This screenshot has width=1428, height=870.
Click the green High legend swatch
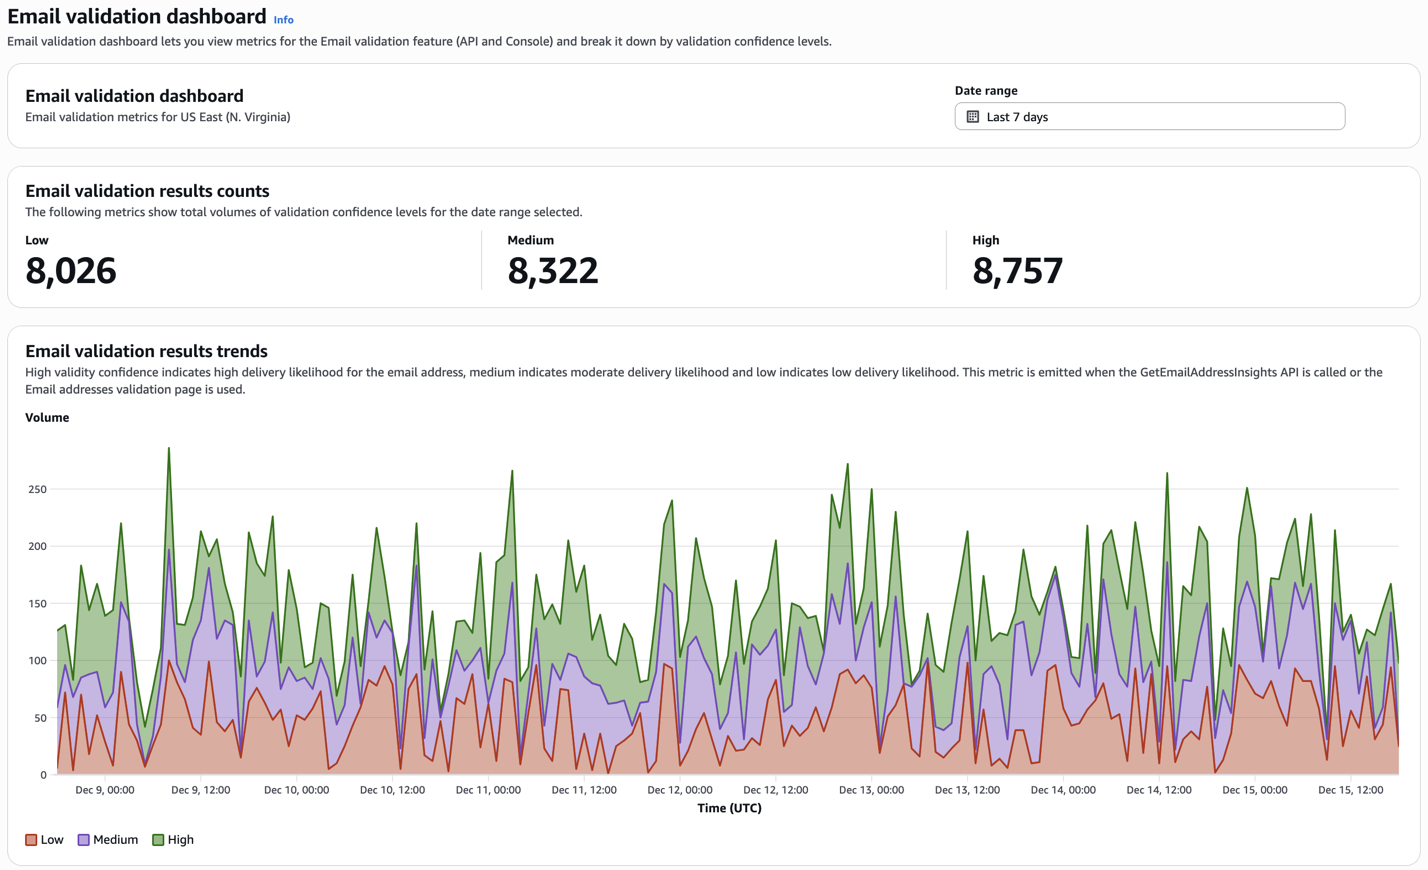[x=158, y=840]
